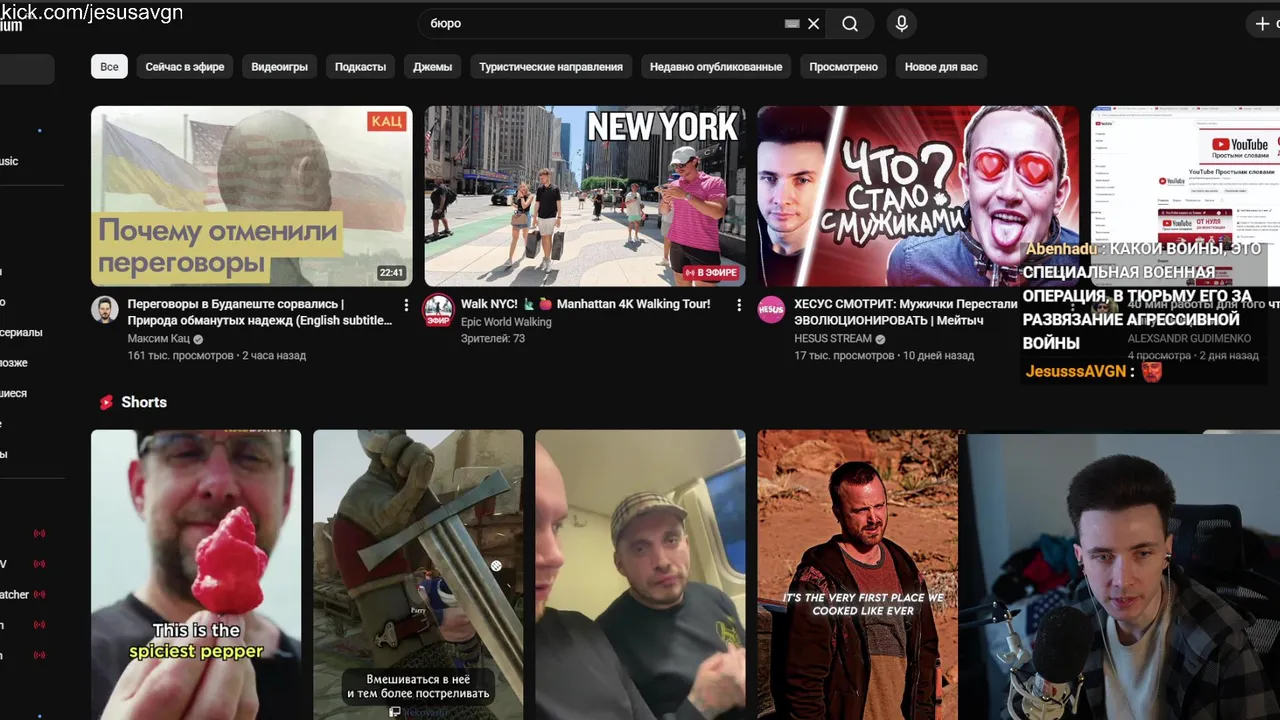Click the create plus icon at top right
The image size is (1280, 720).
(x=1262, y=24)
